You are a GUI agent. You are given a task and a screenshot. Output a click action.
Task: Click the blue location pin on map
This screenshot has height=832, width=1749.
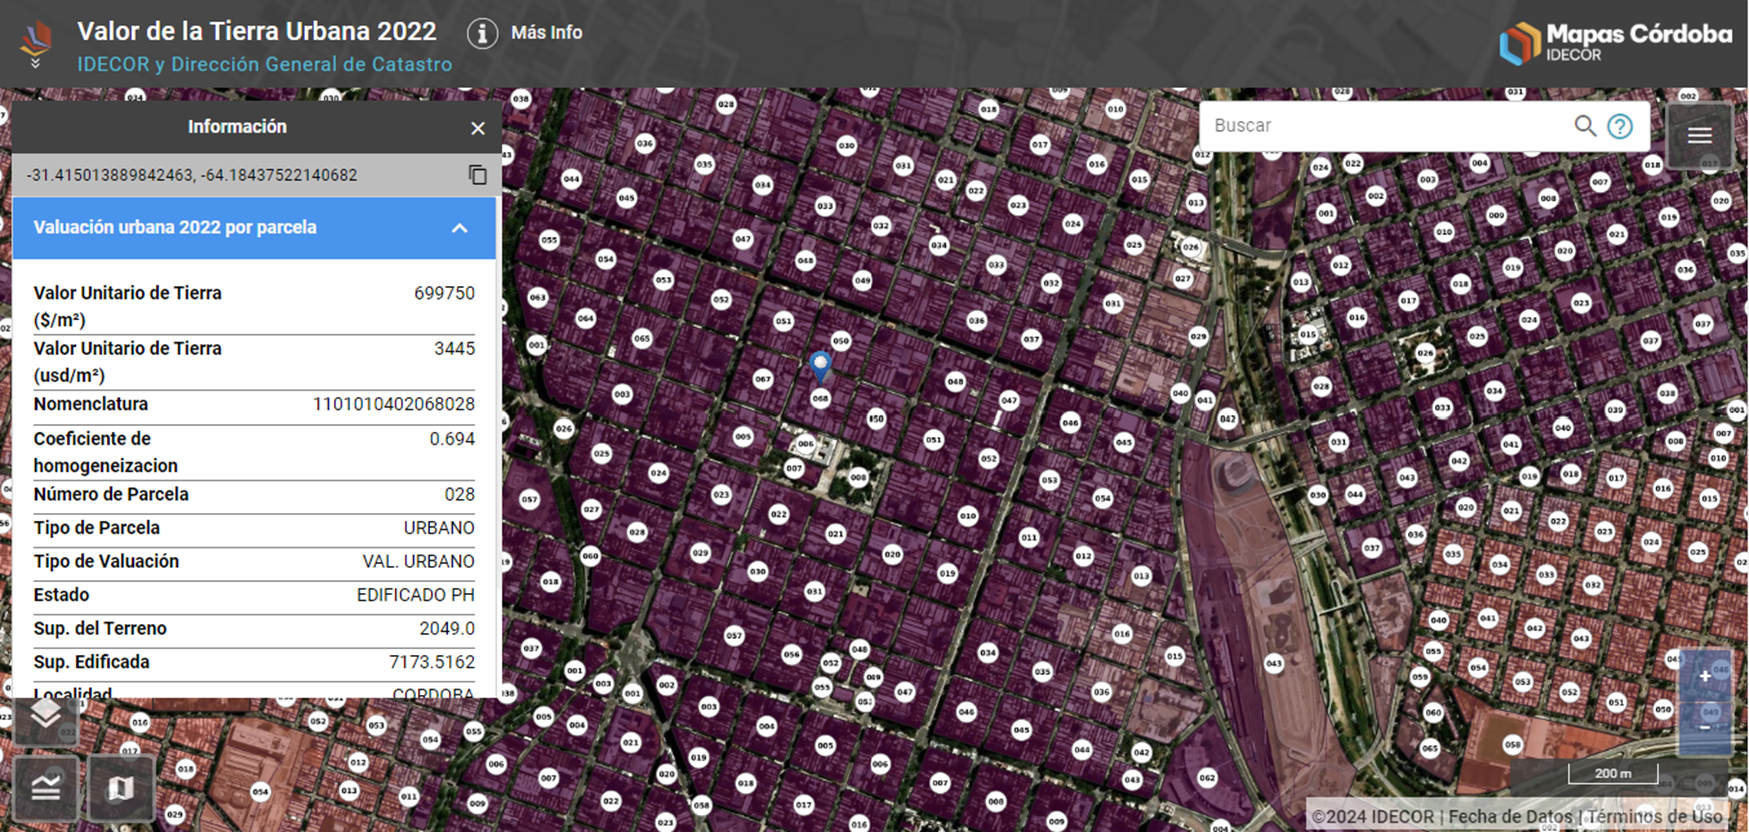pyautogui.click(x=820, y=365)
